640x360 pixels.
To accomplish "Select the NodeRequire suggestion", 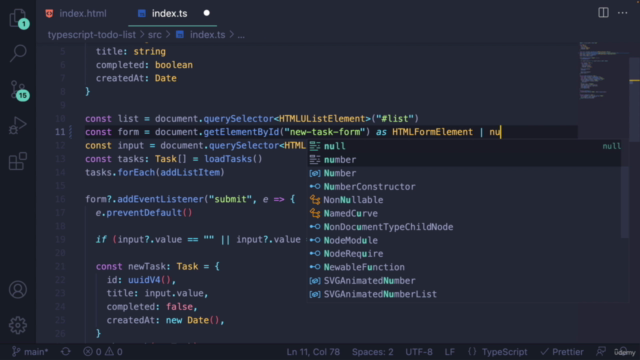I will point(464,254).
